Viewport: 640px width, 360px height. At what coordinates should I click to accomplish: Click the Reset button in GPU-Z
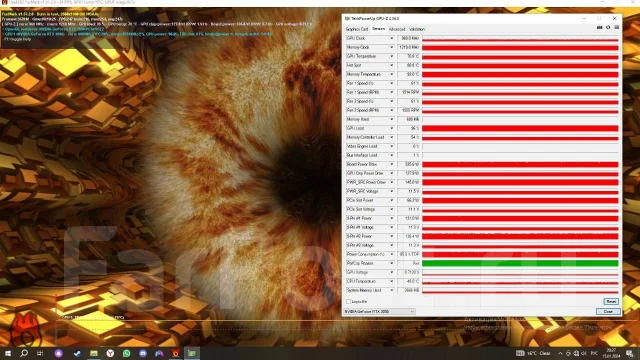click(x=611, y=301)
